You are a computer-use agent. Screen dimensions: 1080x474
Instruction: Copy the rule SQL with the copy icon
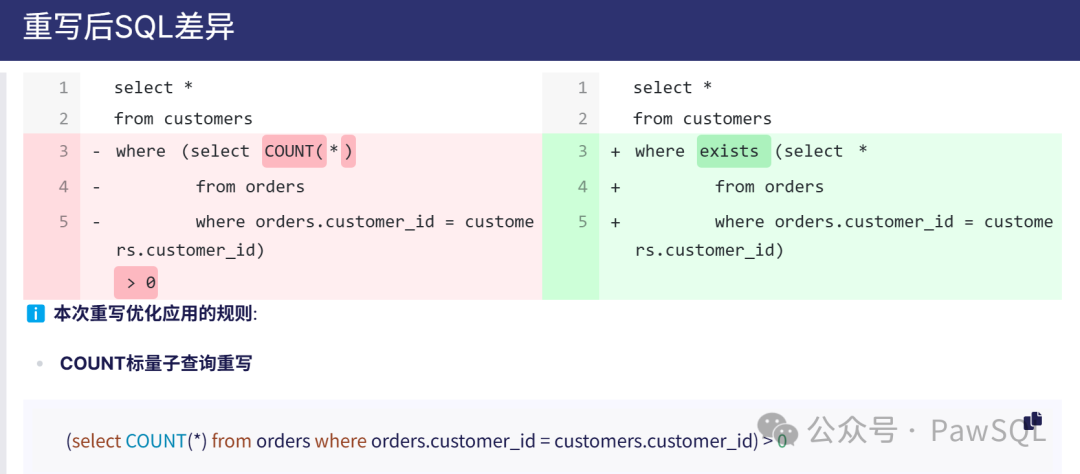pyautogui.click(x=1033, y=421)
